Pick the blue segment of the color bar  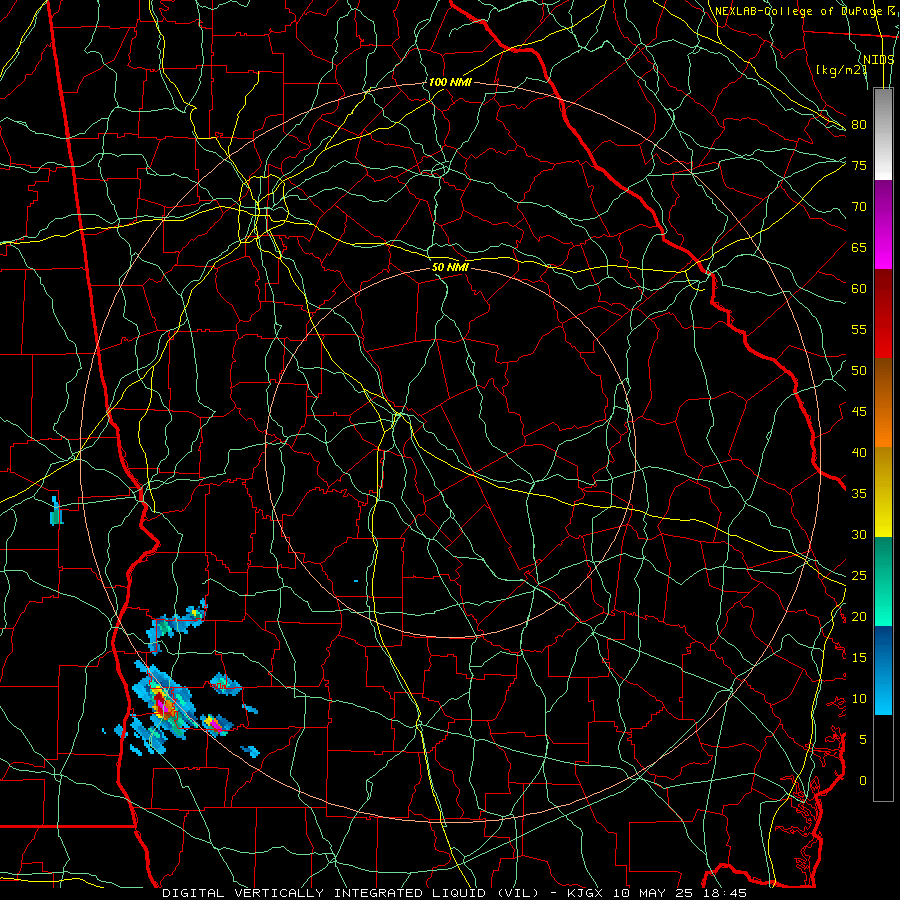(883, 670)
